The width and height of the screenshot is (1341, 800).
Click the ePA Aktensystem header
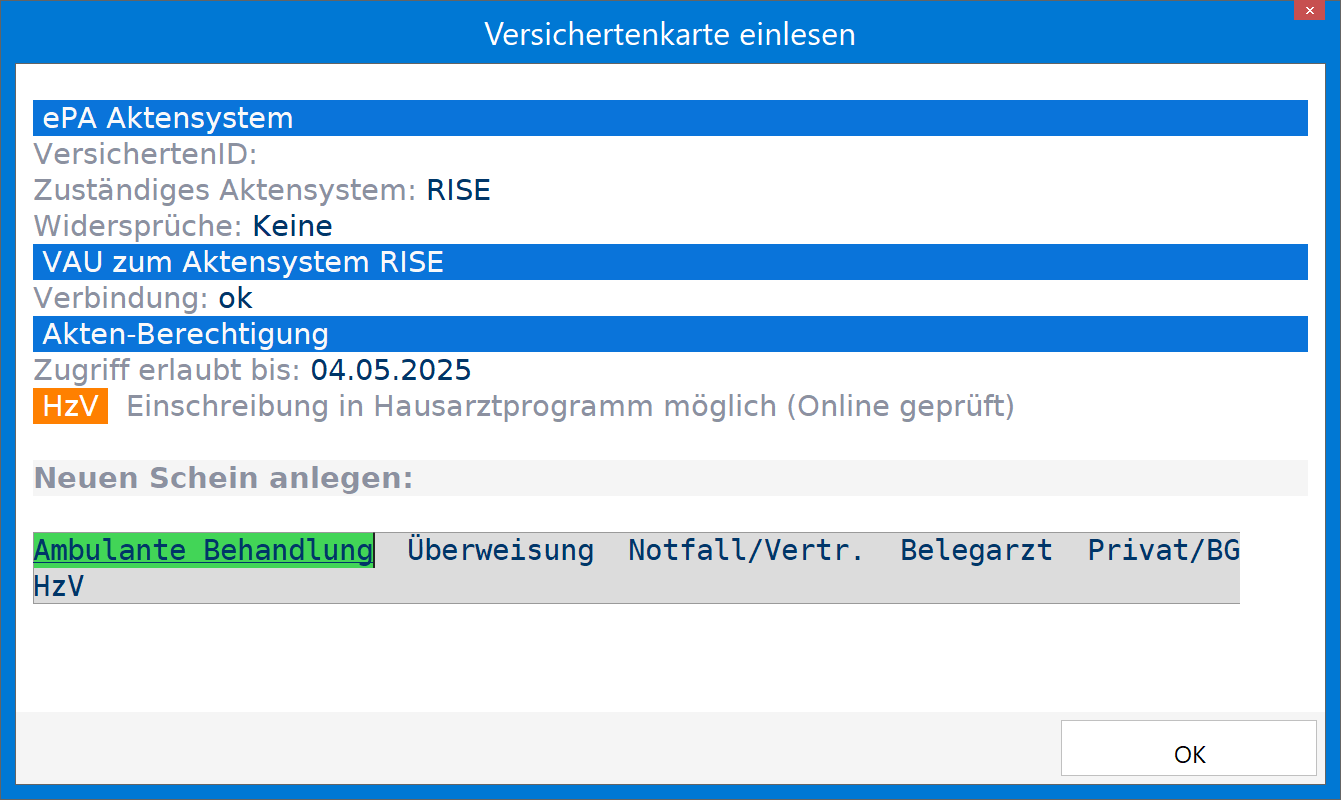coord(670,118)
